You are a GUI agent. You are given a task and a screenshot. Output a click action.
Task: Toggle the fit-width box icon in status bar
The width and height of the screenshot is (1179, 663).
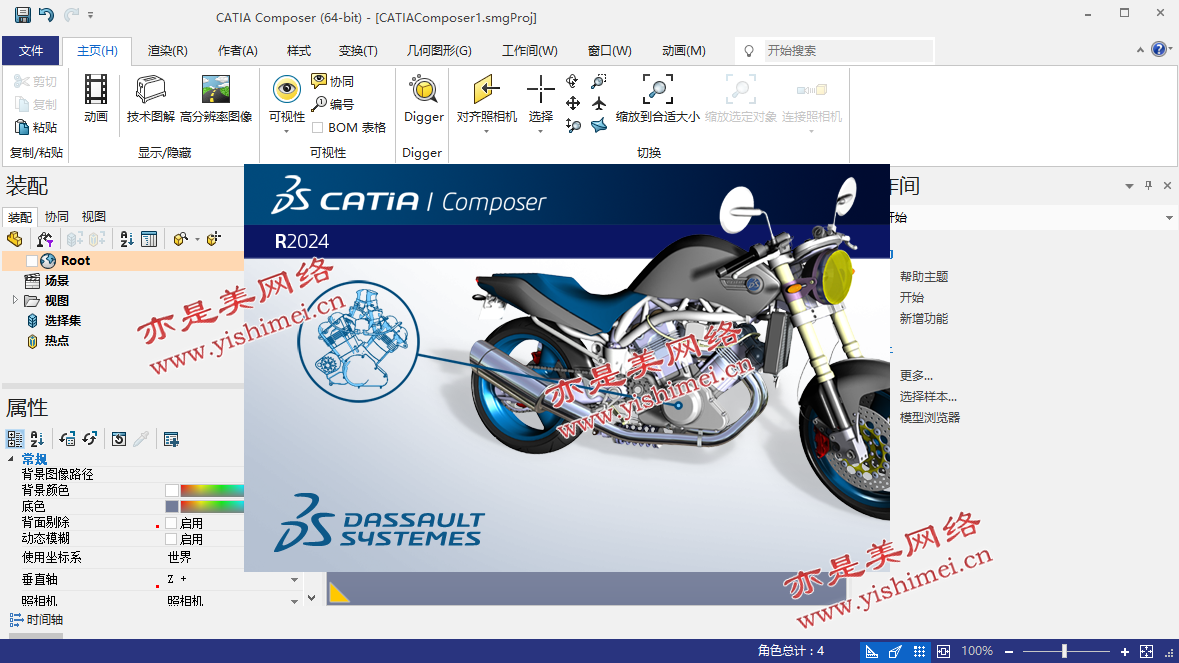(943, 651)
